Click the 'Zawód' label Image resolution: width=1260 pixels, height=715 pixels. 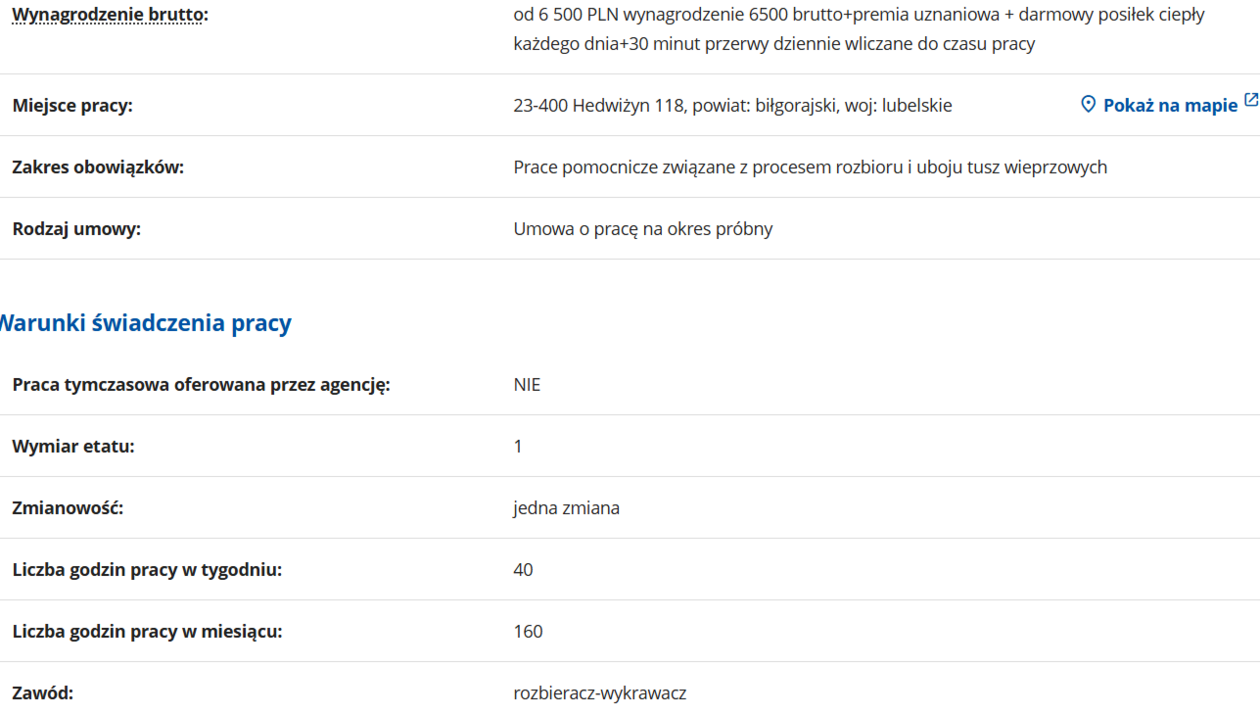[x=42, y=693]
